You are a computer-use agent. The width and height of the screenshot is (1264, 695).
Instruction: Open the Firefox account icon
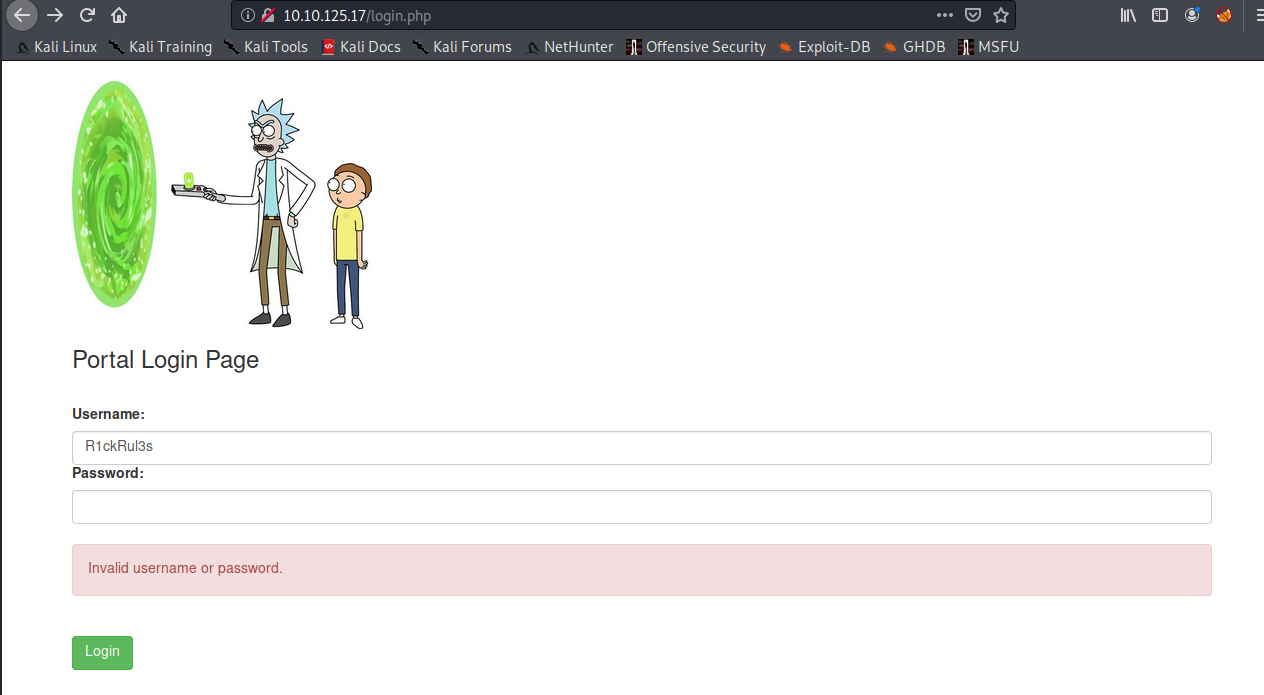pyautogui.click(x=1192, y=15)
